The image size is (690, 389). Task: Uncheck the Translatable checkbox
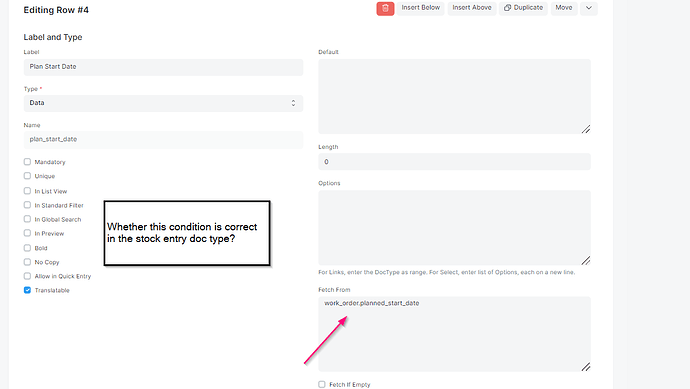(27, 290)
